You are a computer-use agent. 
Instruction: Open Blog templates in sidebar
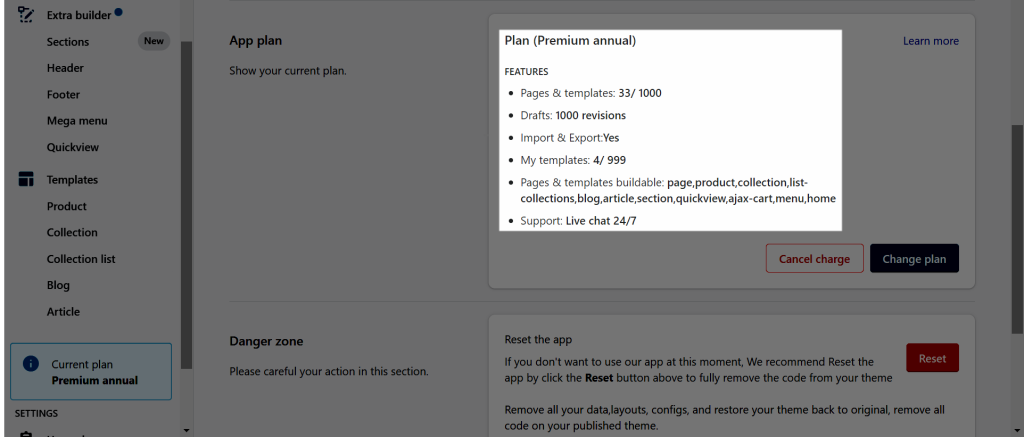point(58,285)
